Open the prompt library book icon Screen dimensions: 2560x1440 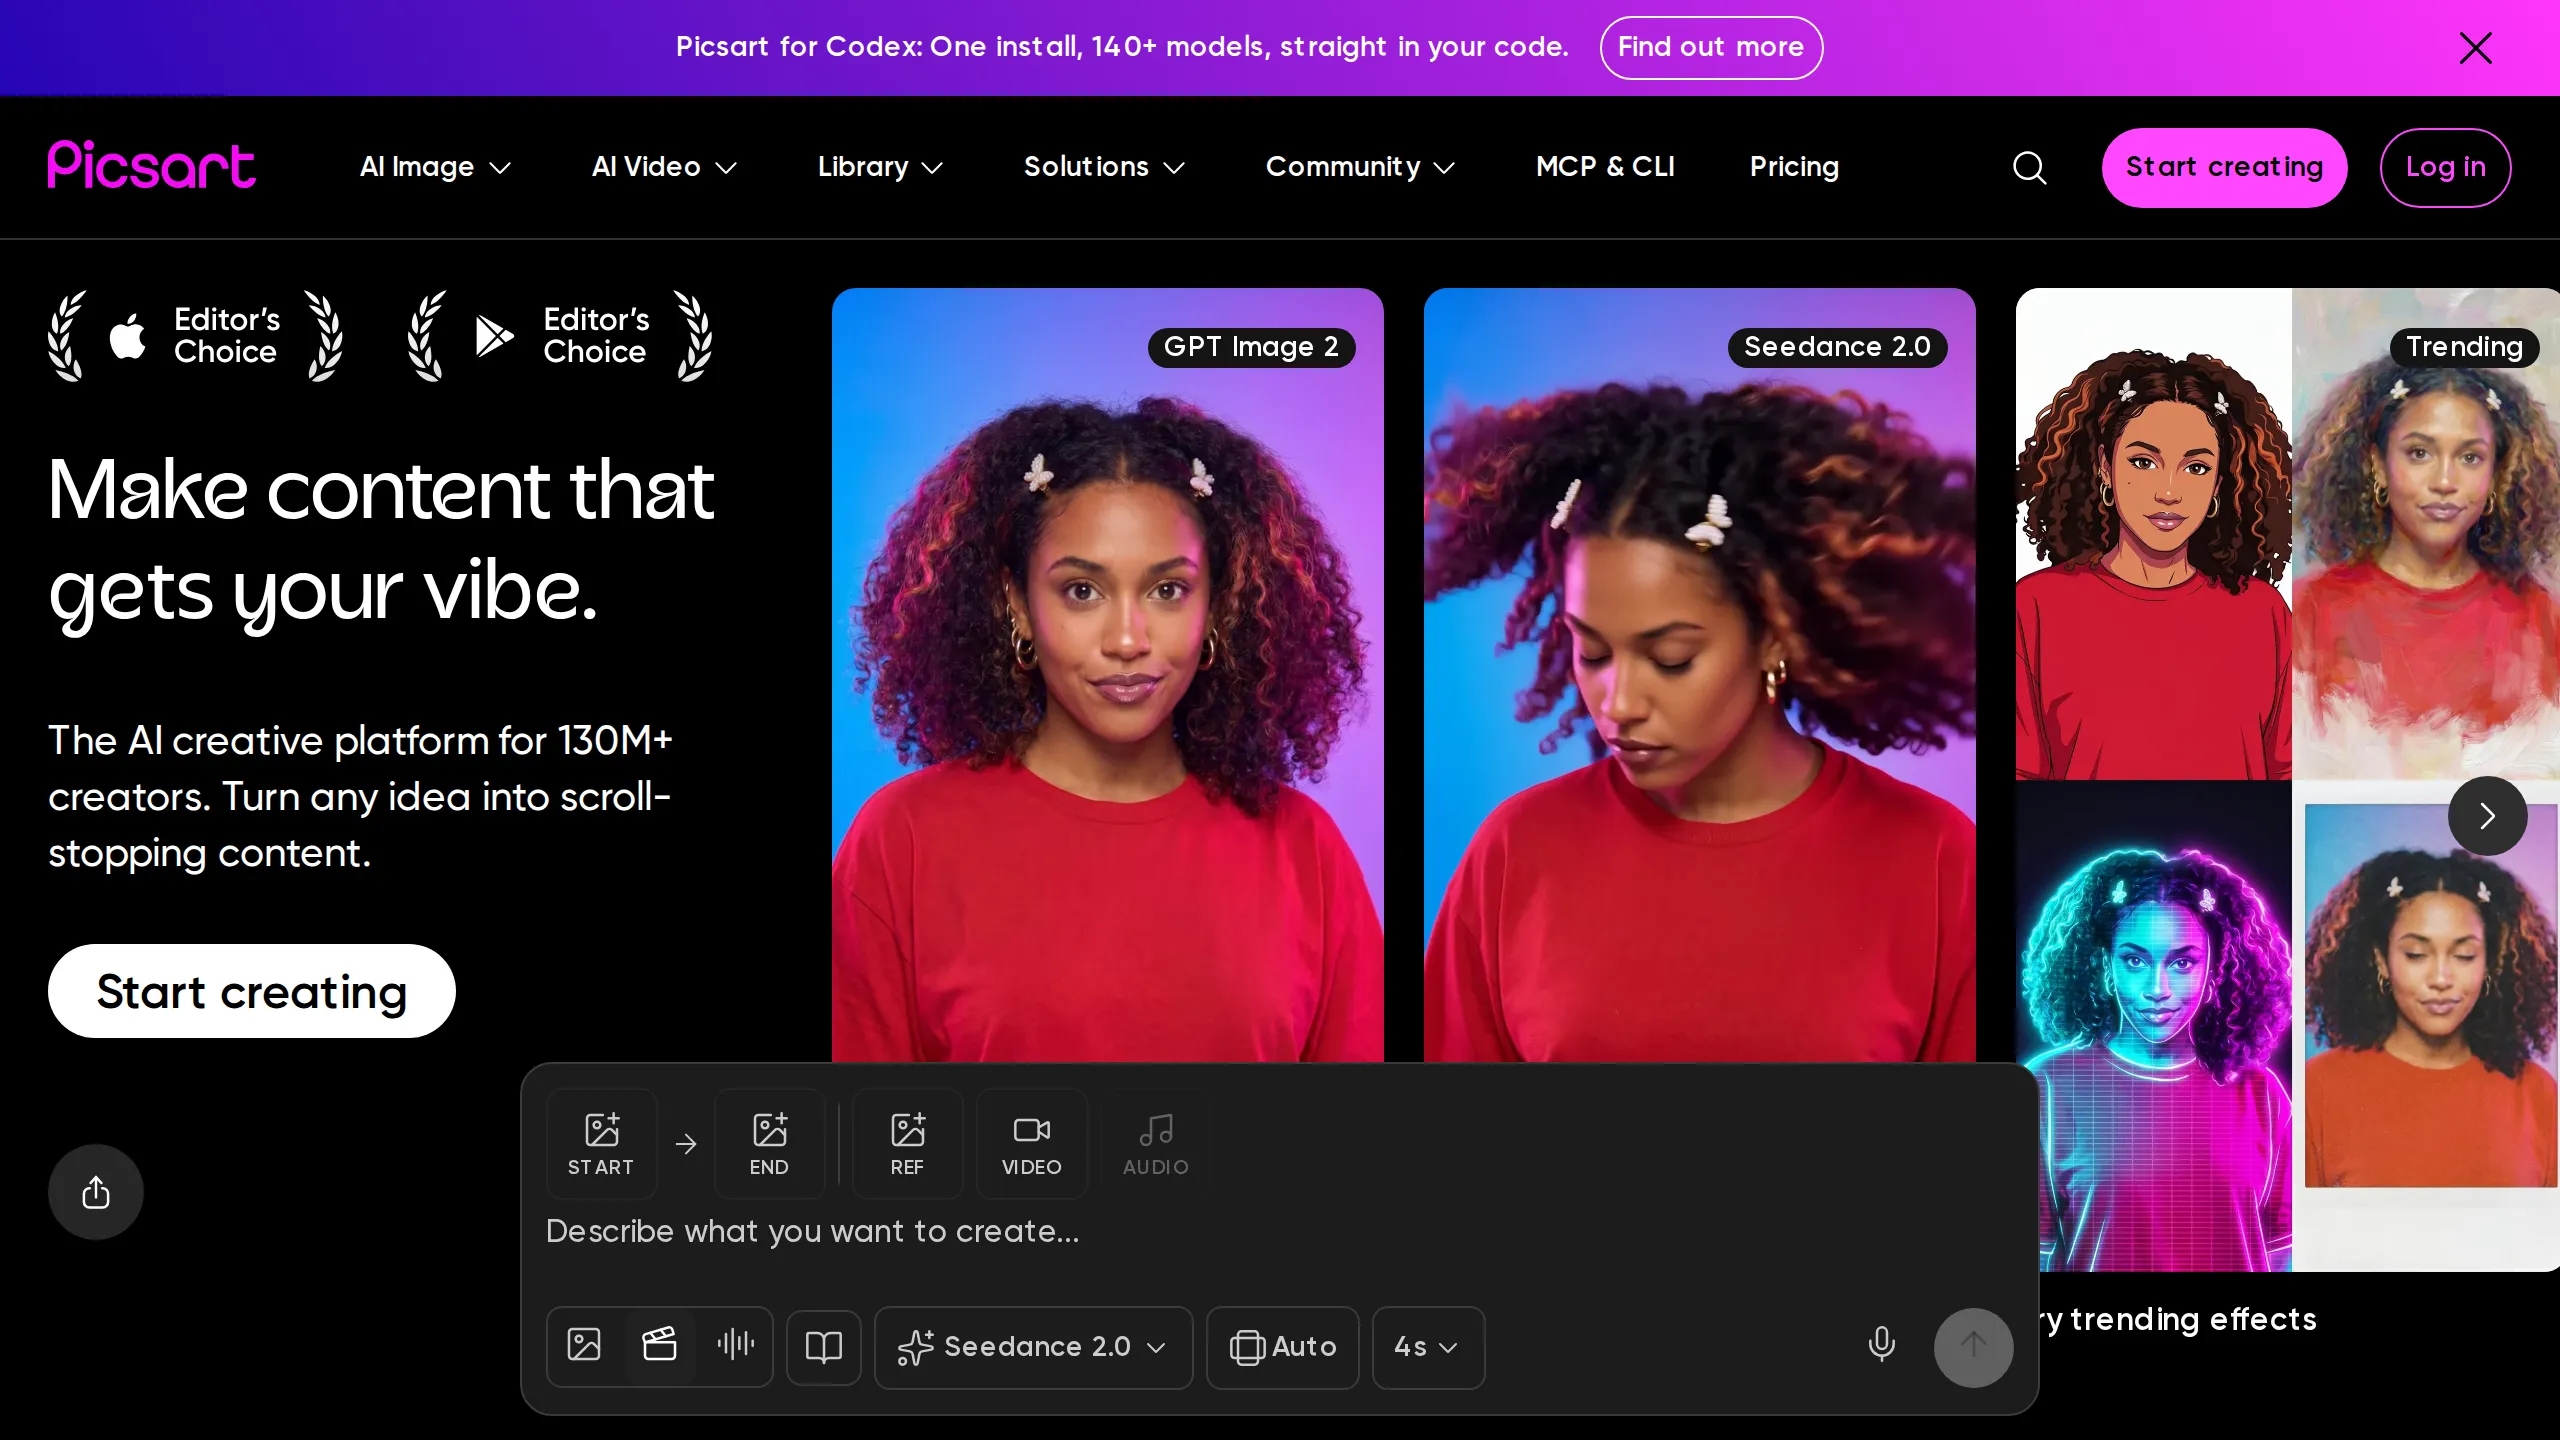(x=824, y=1347)
